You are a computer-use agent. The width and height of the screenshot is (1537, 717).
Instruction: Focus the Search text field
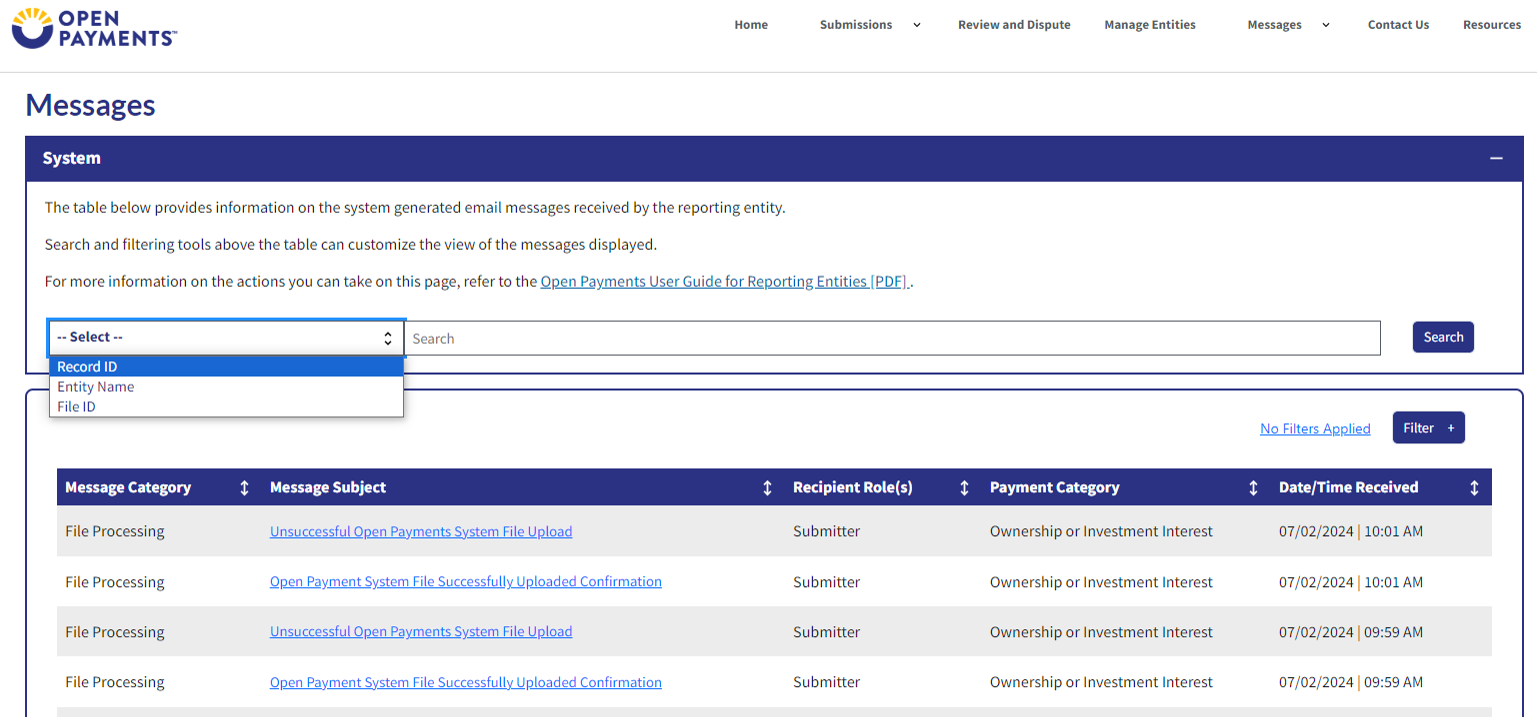pyautogui.click(x=892, y=339)
